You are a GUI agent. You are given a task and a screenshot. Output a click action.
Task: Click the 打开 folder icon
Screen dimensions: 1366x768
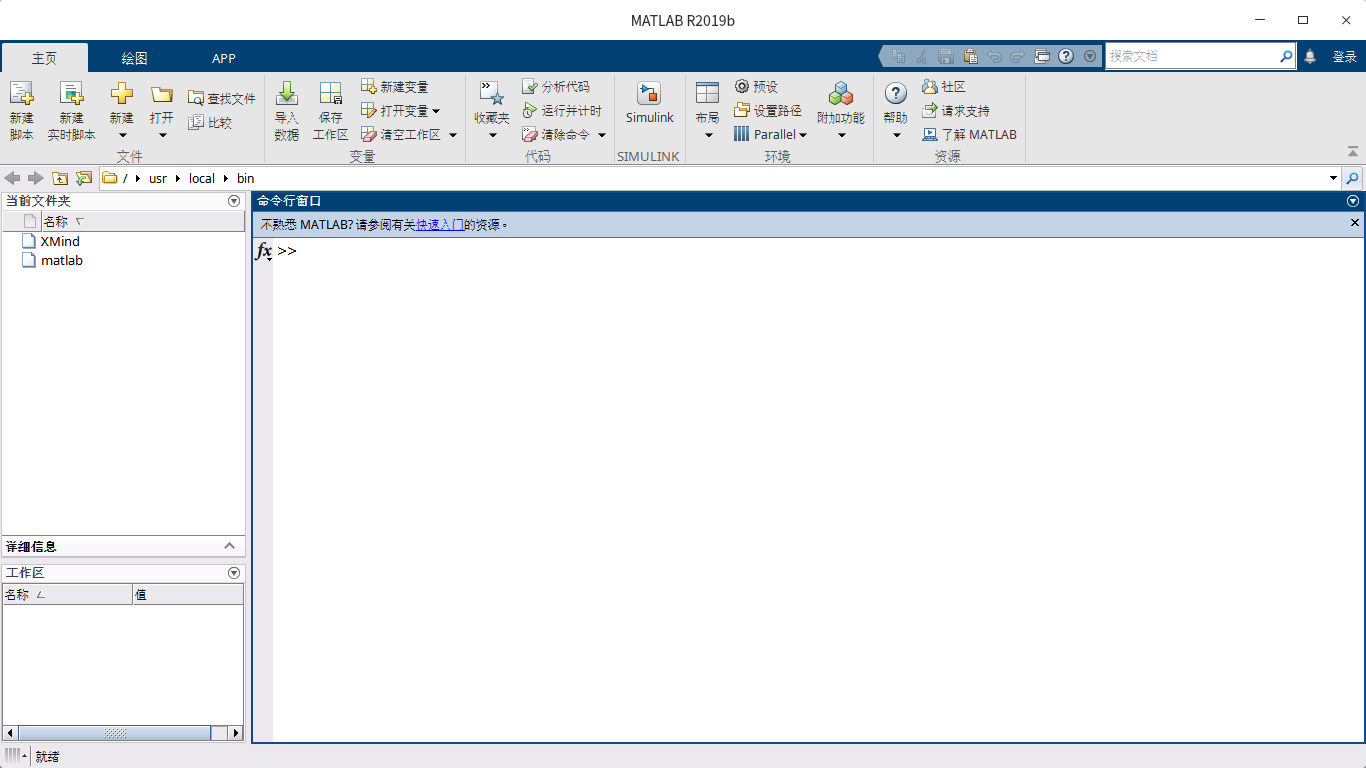point(162,95)
